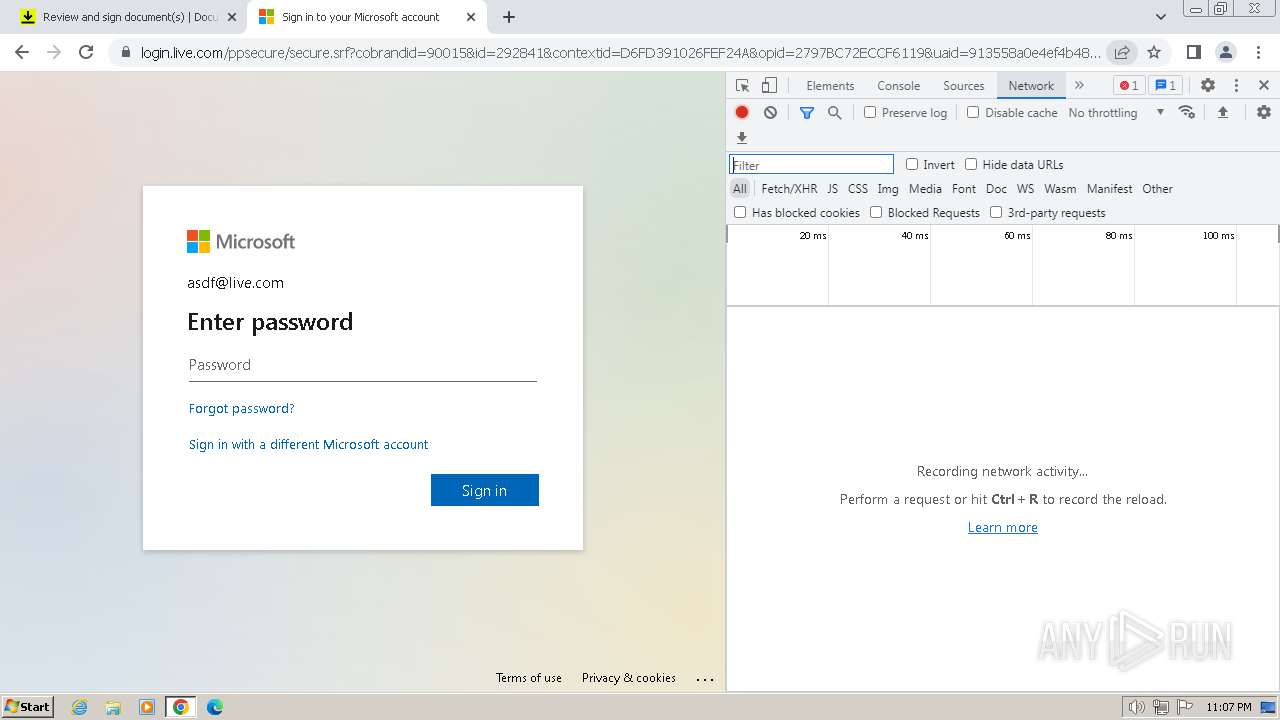Enable the Disable cache checkbox
The height and width of the screenshot is (720, 1280).
pyautogui.click(x=973, y=113)
